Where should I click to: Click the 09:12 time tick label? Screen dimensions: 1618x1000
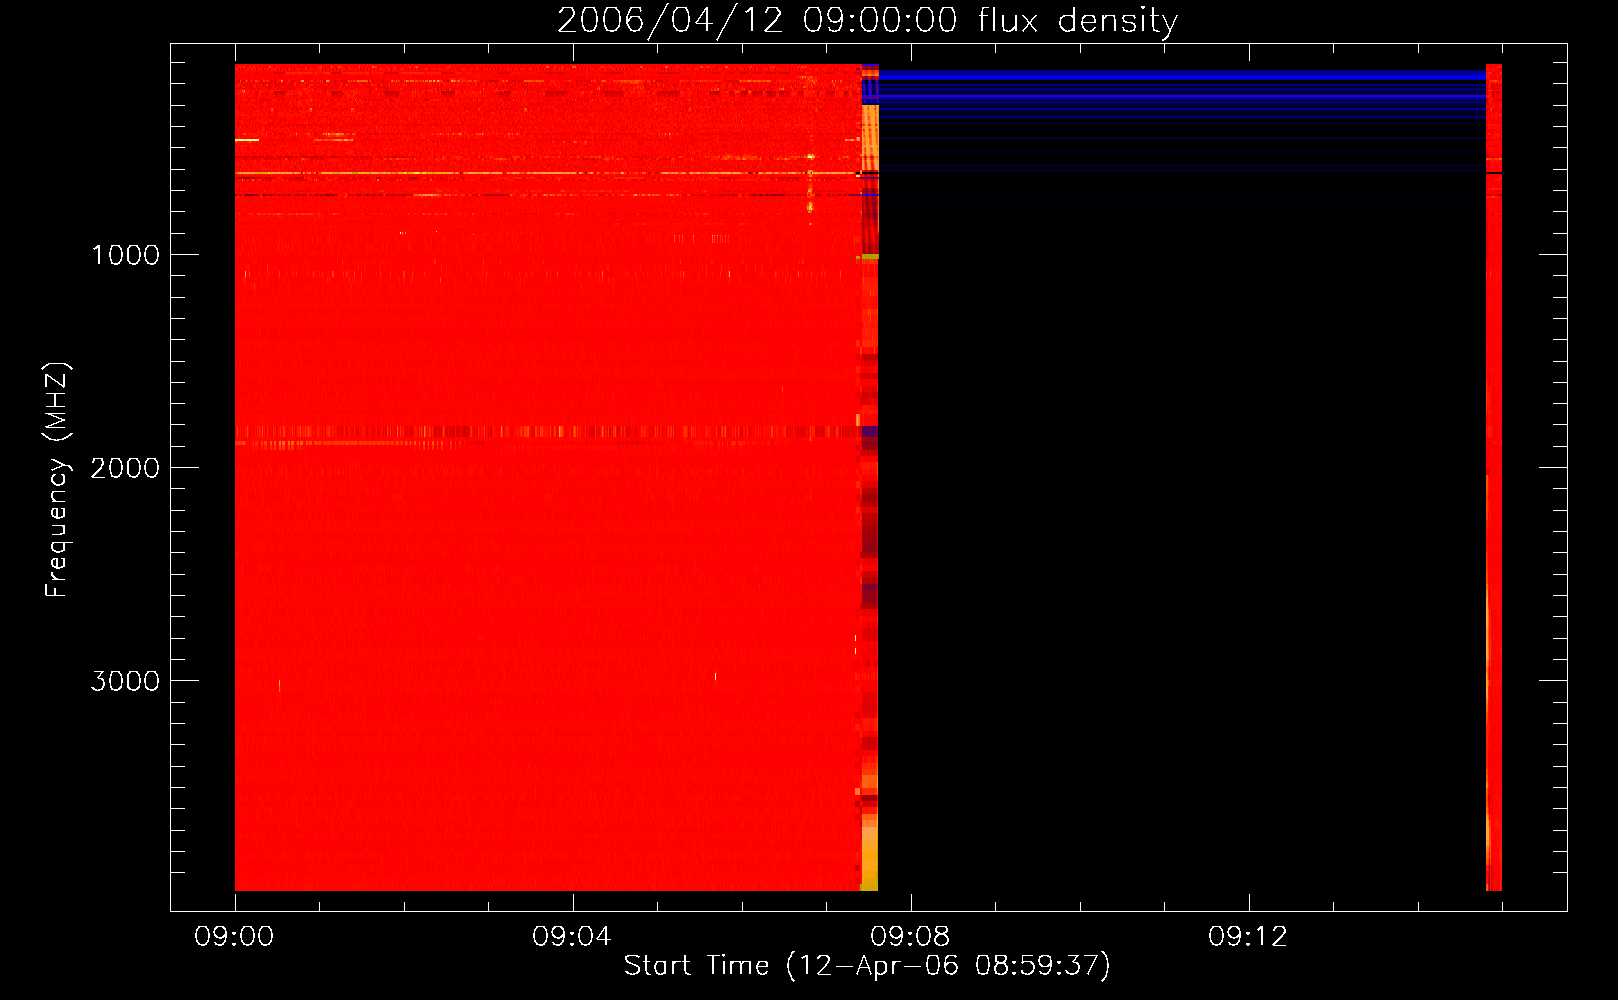[1248, 937]
